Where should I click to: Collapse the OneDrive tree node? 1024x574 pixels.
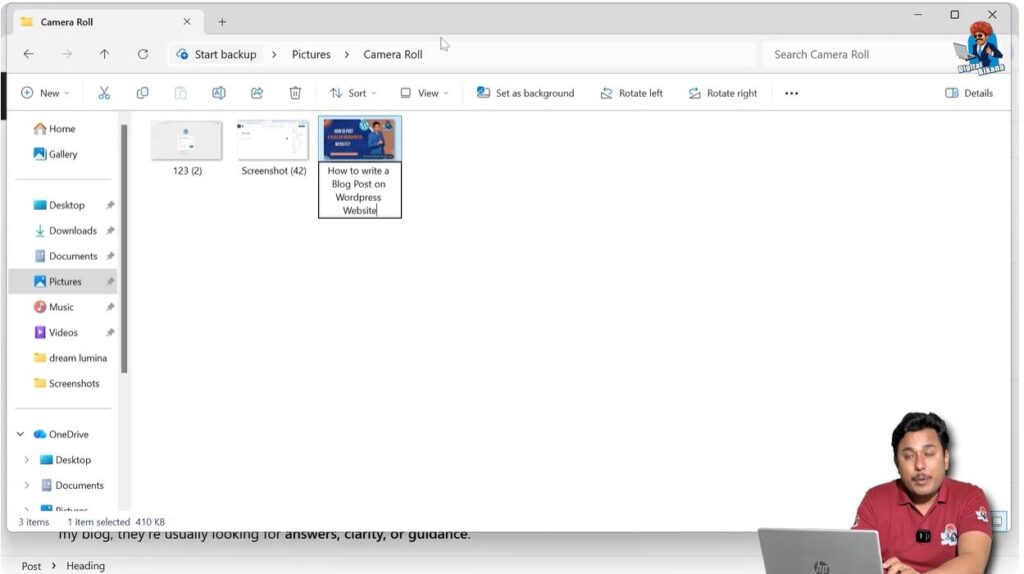[x=20, y=434]
